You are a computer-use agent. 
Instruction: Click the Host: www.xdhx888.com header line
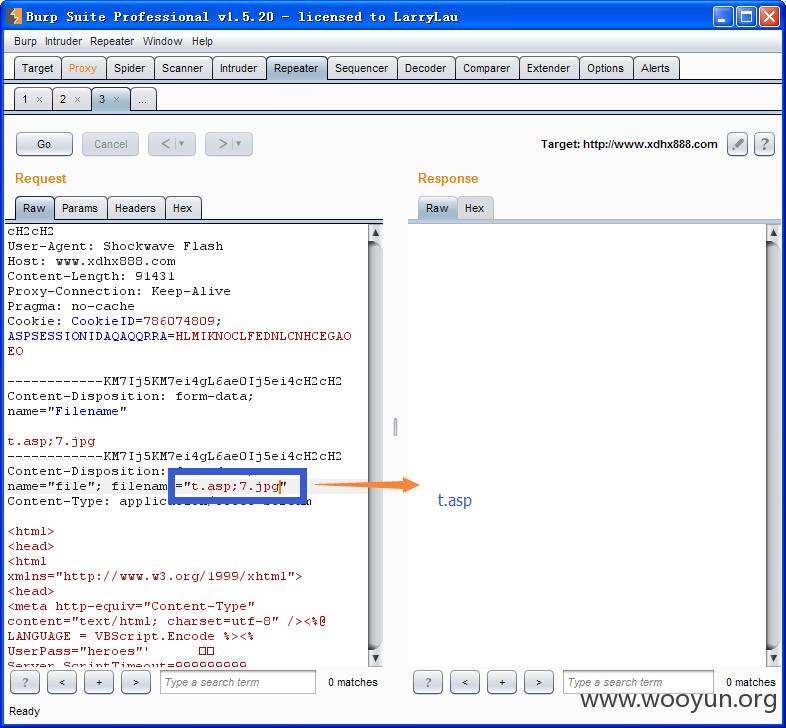click(91, 261)
